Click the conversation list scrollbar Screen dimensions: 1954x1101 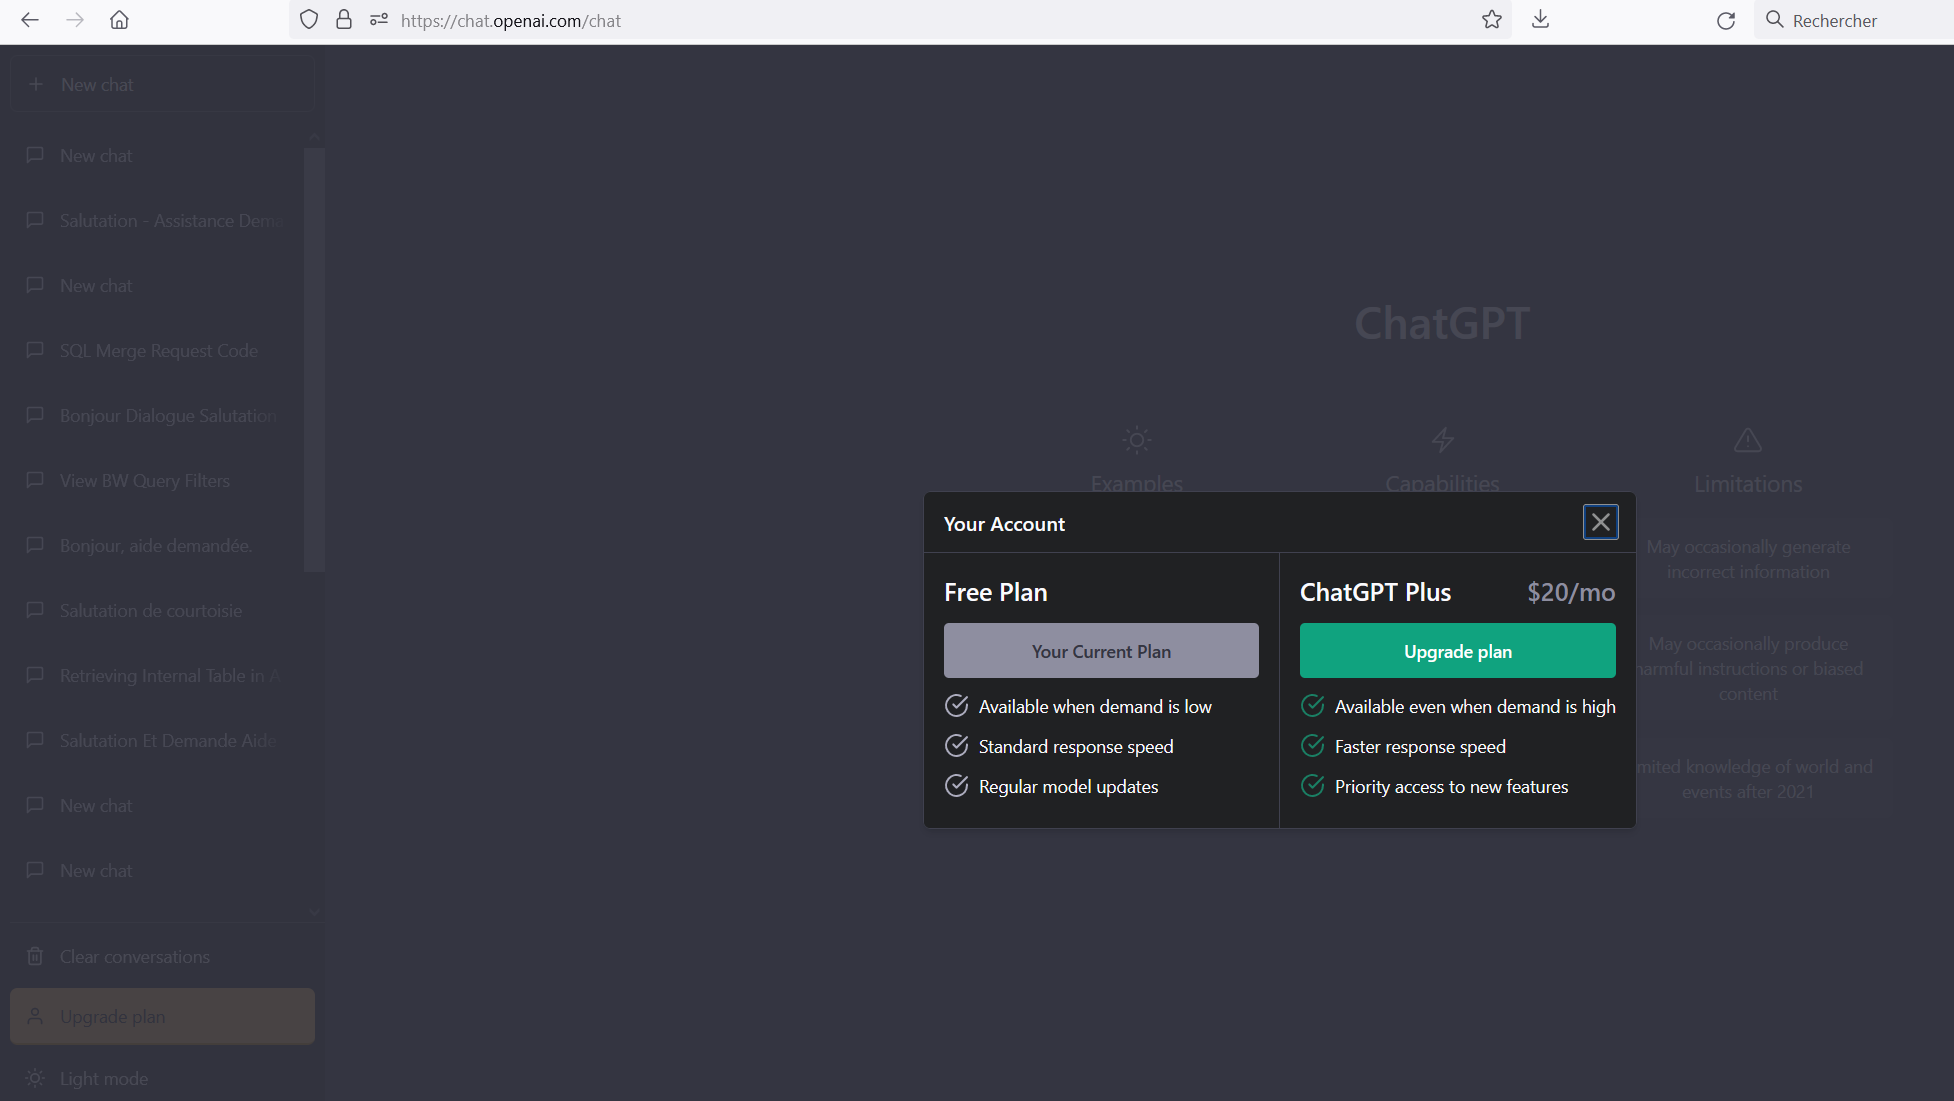tap(314, 360)
